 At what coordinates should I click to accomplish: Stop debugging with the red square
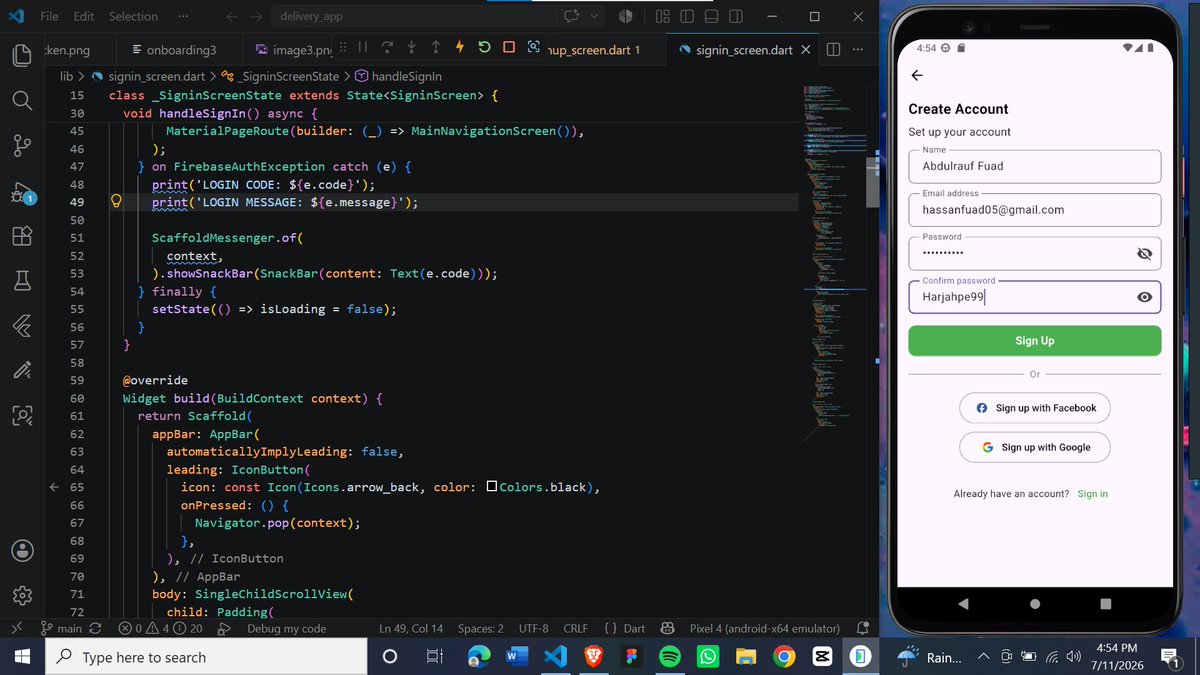tap(509, 47)
